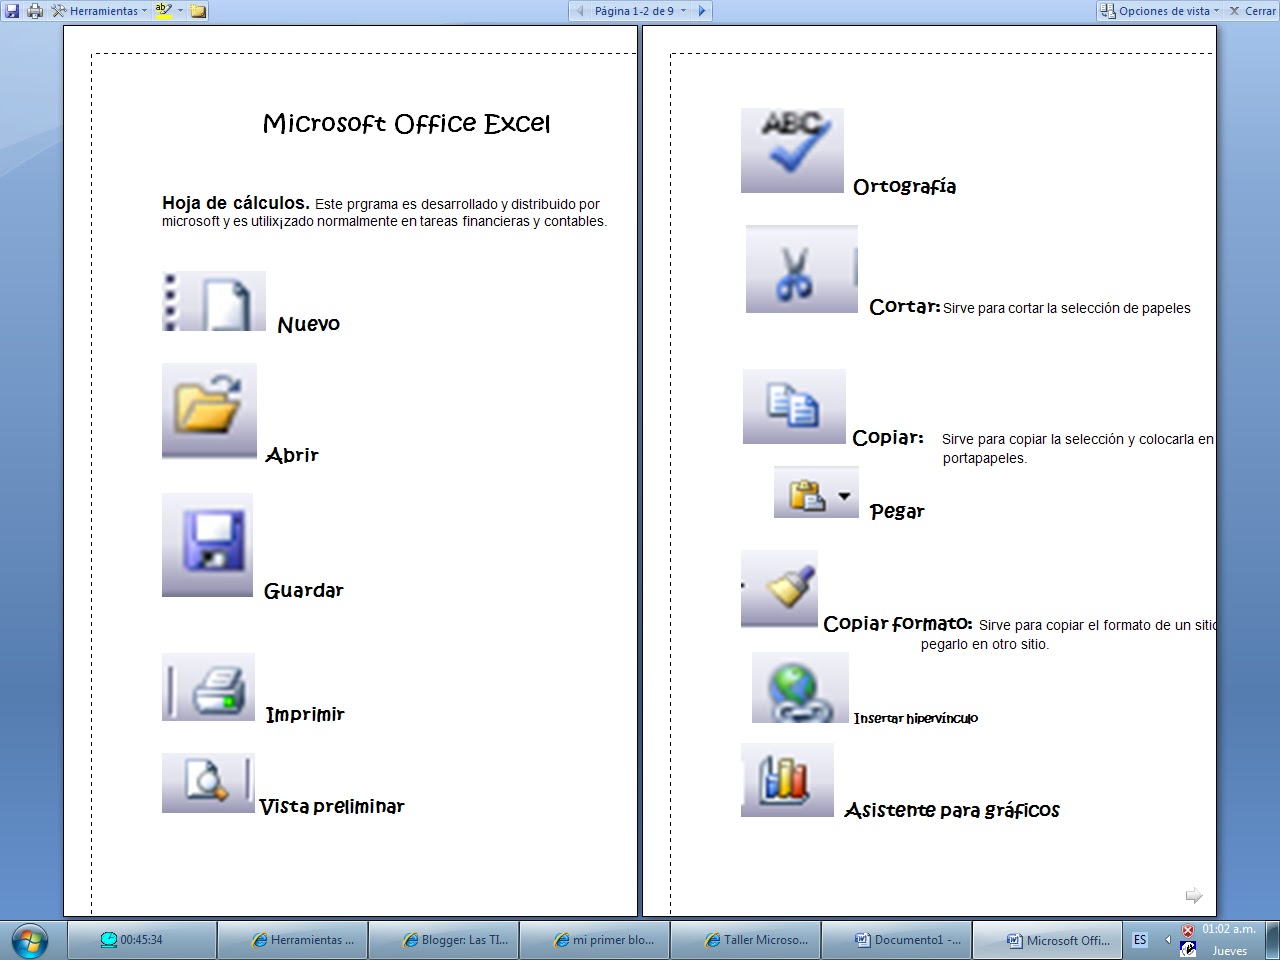Click the Copiar formato paintbrush icon image

tap(779, 588)
